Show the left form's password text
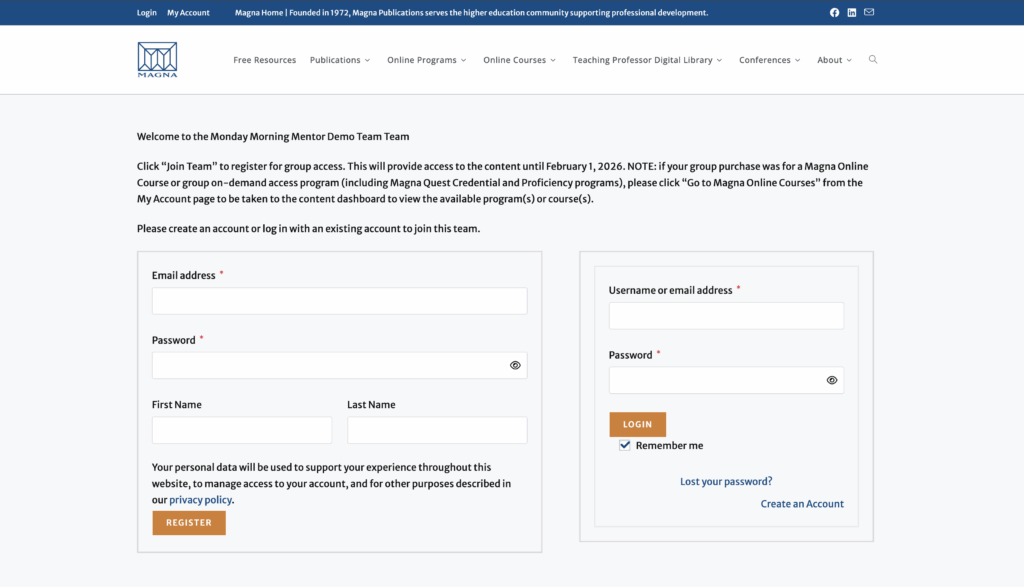1024x587 pixels. 516,365
